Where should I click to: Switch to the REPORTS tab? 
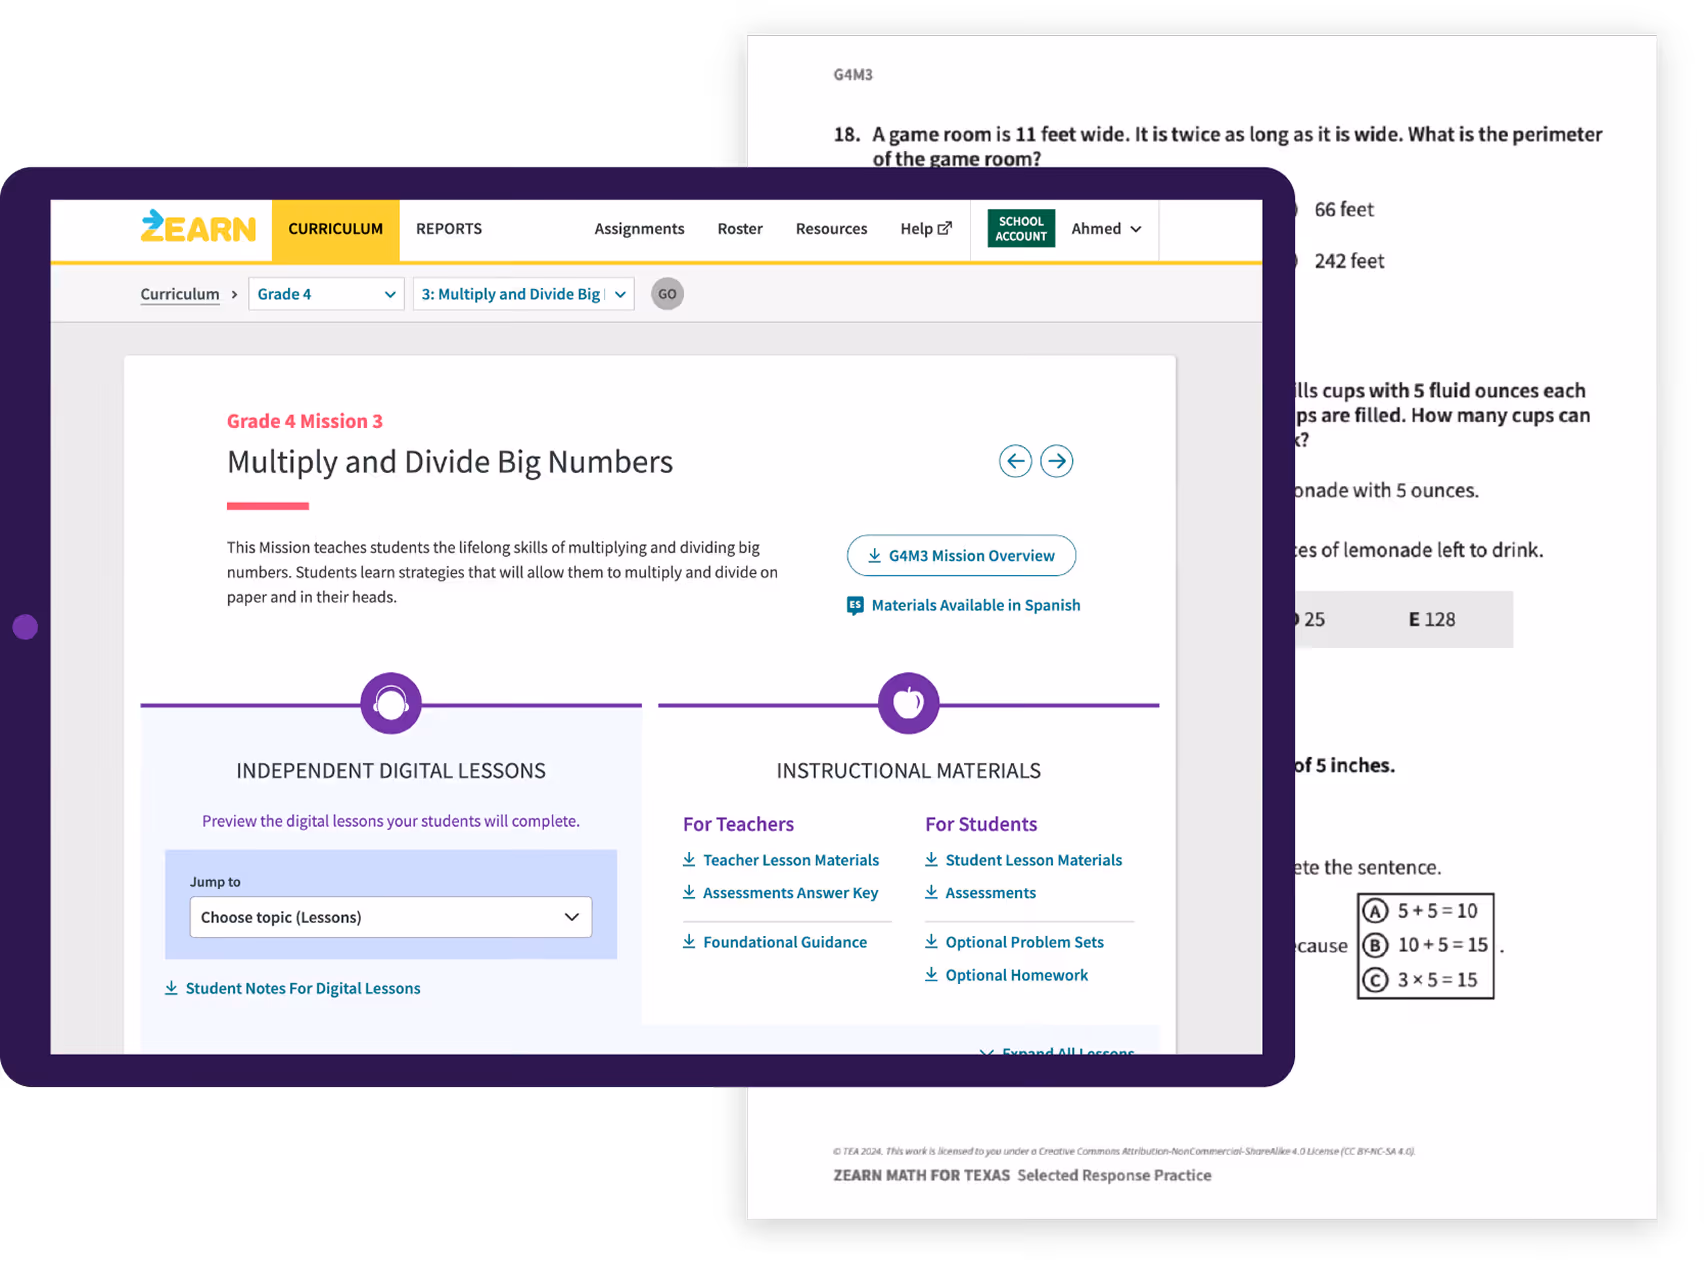coord(449,229)
